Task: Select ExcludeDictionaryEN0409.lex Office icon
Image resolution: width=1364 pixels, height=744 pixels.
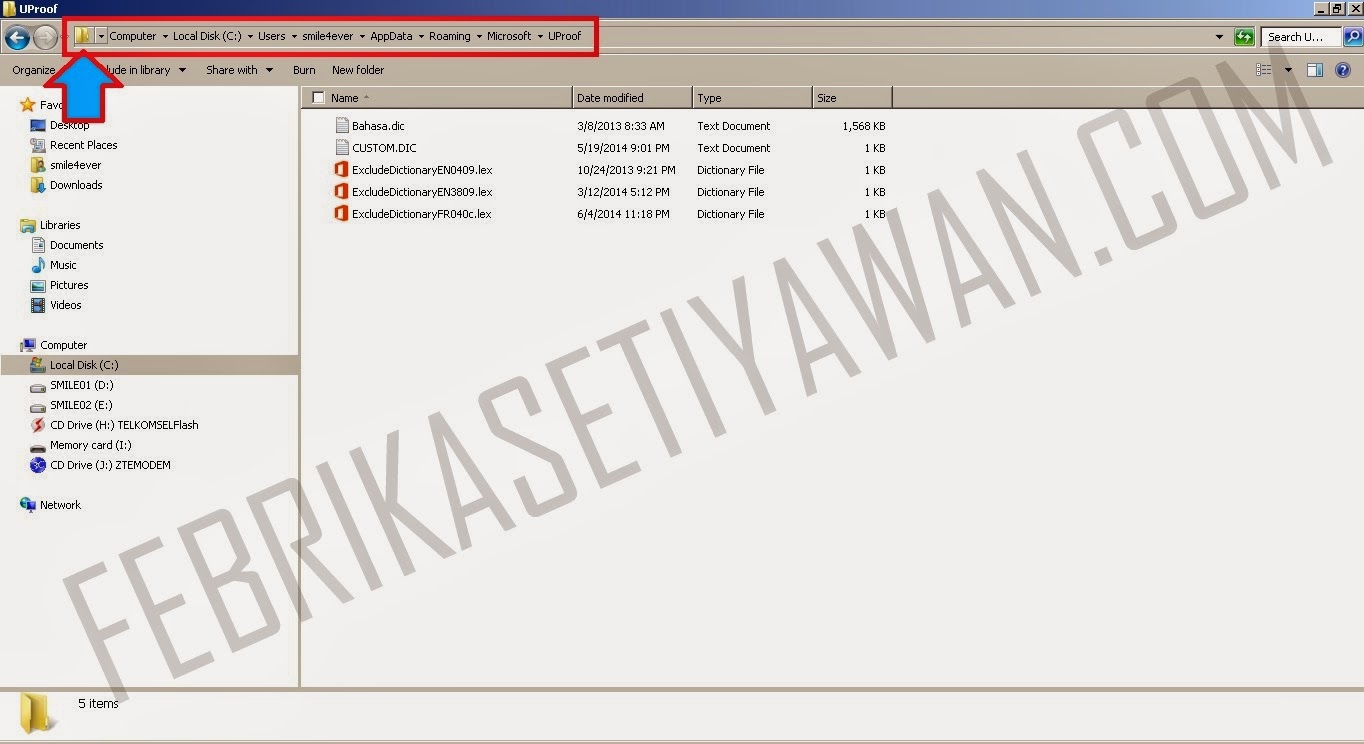Action: (x=341, y=170)
